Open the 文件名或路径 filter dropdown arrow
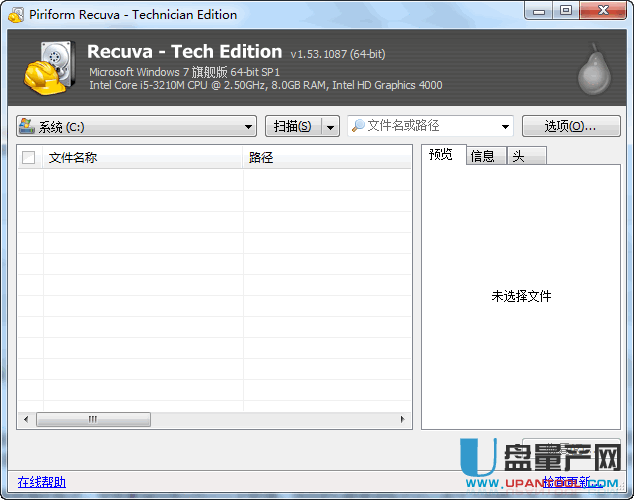The width and height of the screenshot is (634, 500). 505,126
